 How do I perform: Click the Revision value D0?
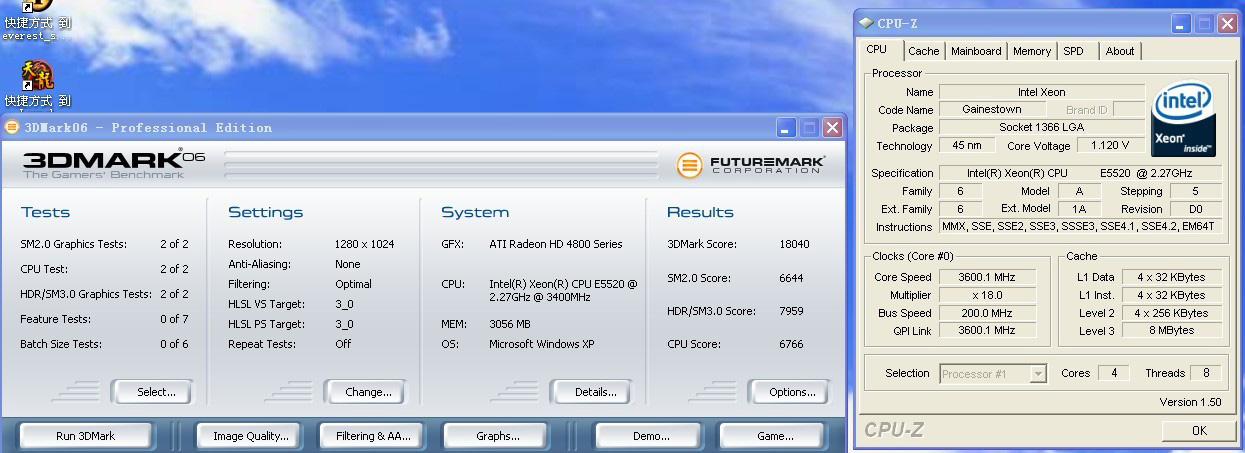point(1196,209)
